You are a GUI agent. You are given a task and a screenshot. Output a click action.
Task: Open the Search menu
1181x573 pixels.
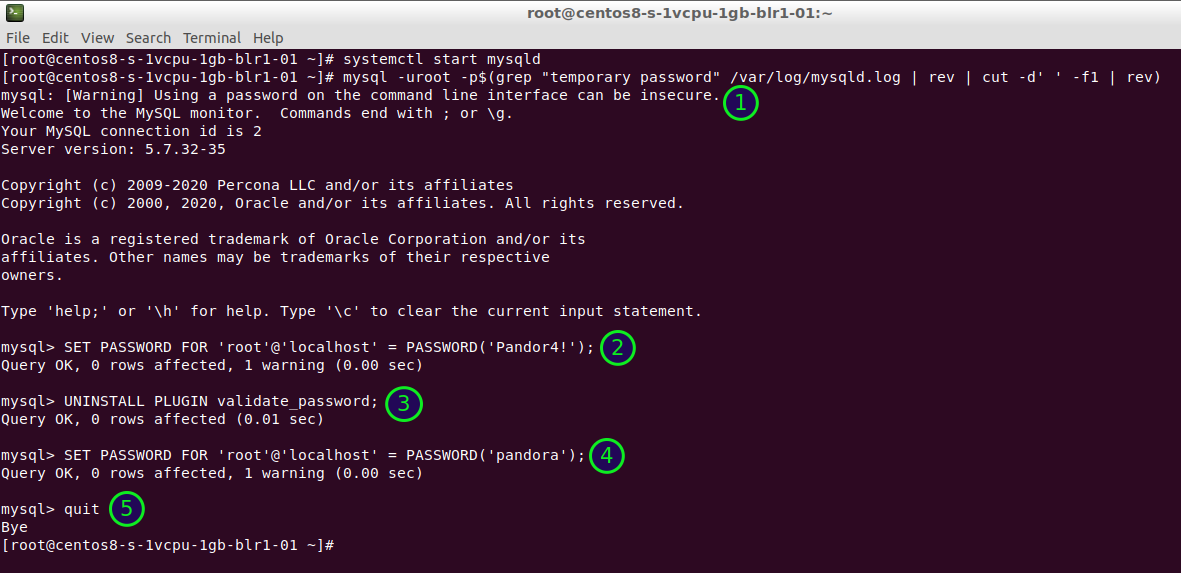point(148,38)
